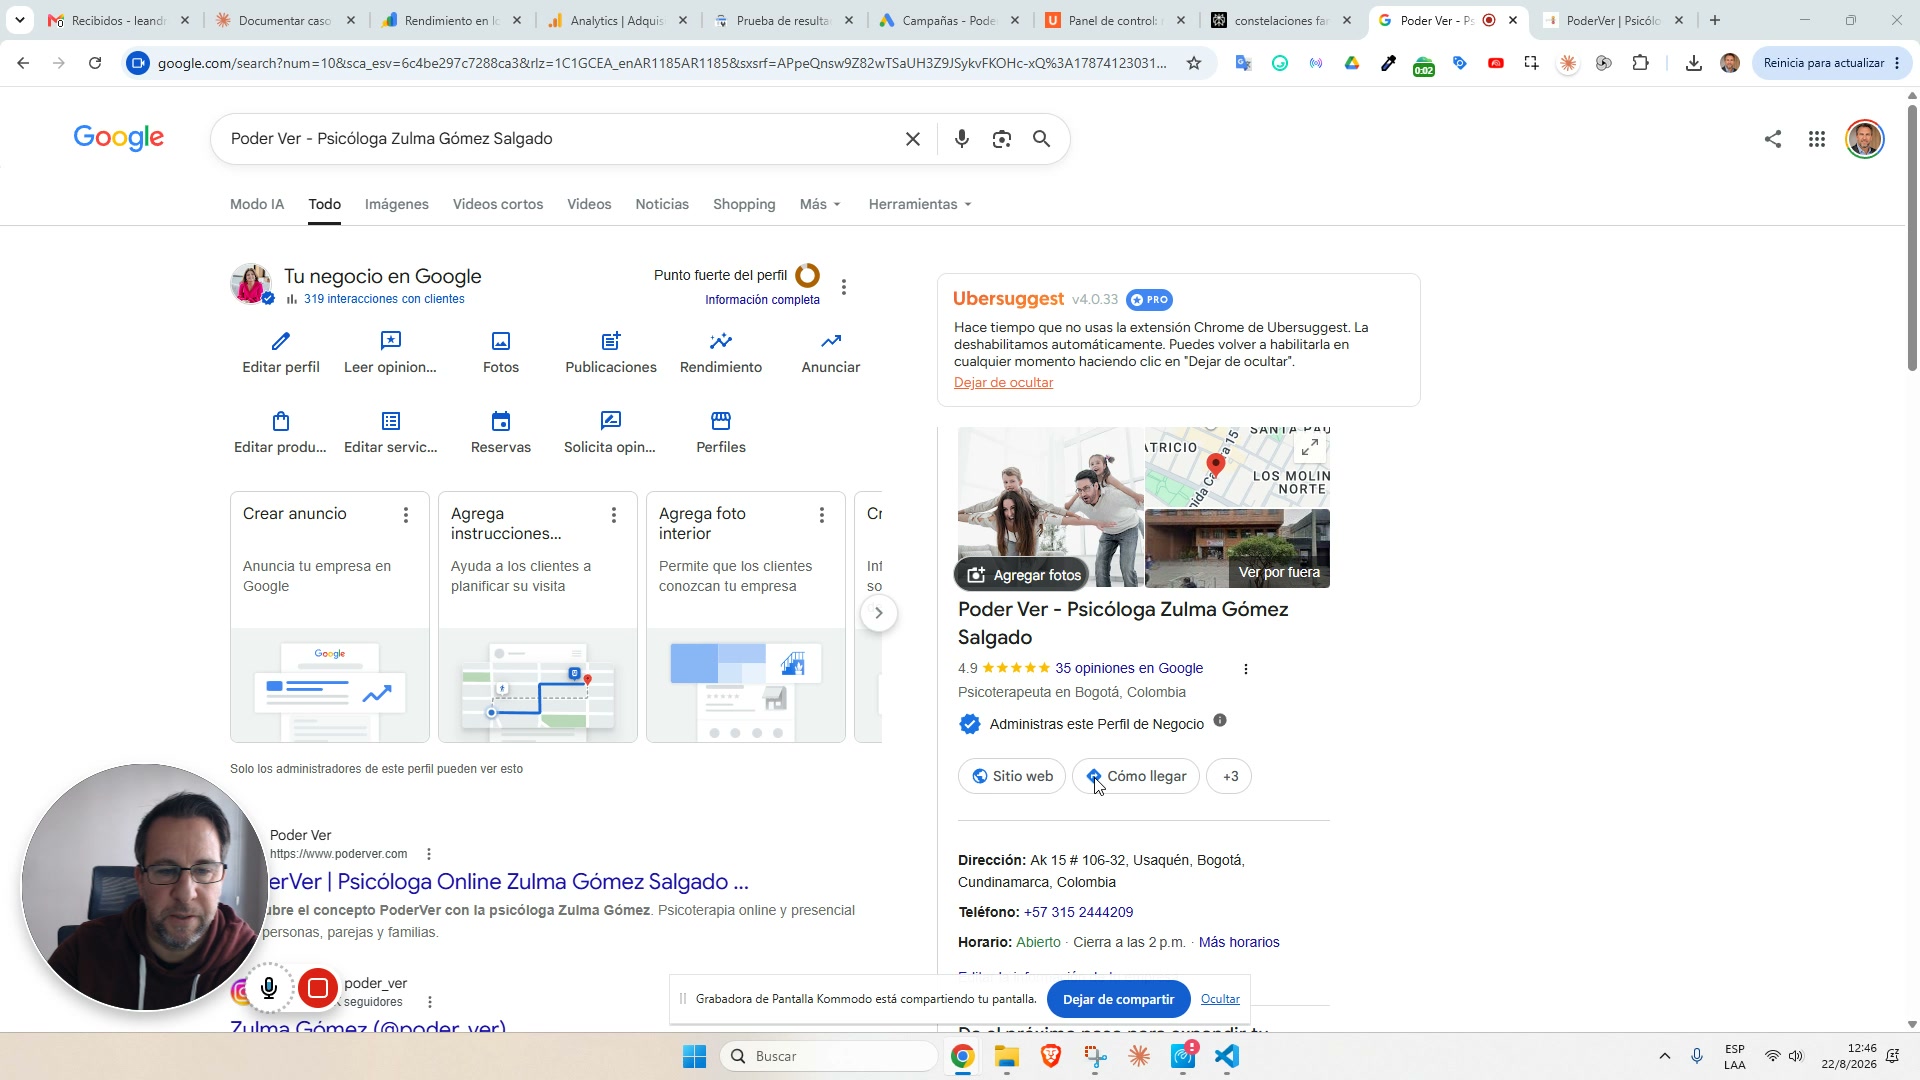This screenshot has height=1080, width=1920.
Task: Open Visual Studio Code from taskbar
Action: [x=1227, y=1056]
